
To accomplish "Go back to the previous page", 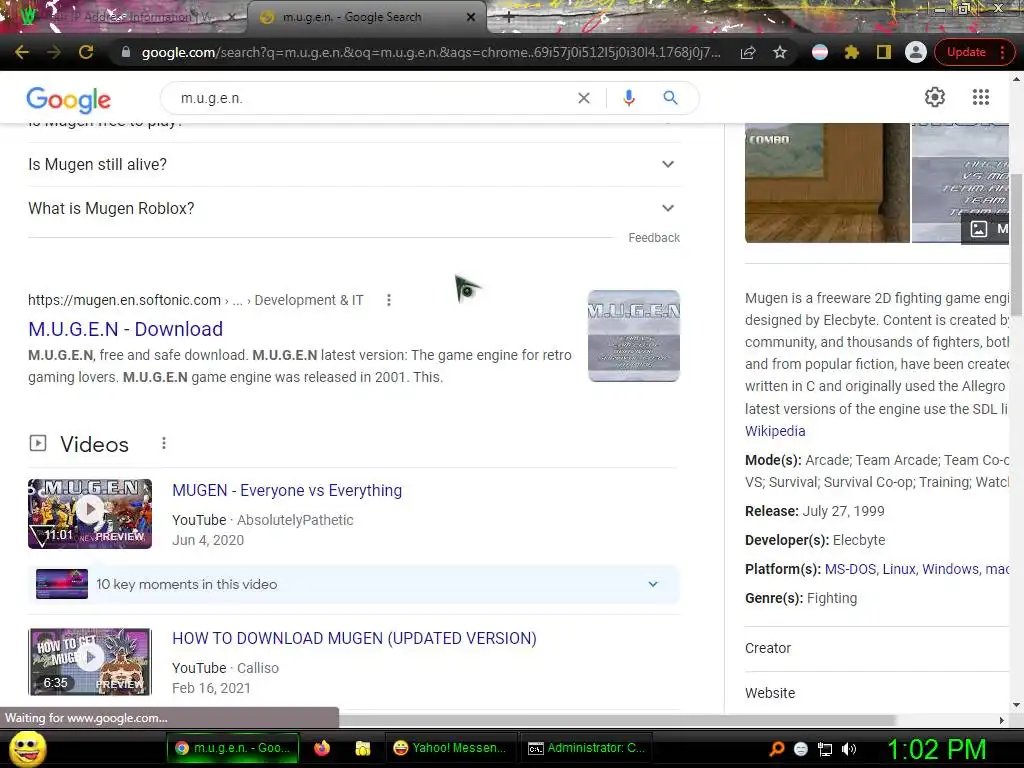I will [22, 52].
